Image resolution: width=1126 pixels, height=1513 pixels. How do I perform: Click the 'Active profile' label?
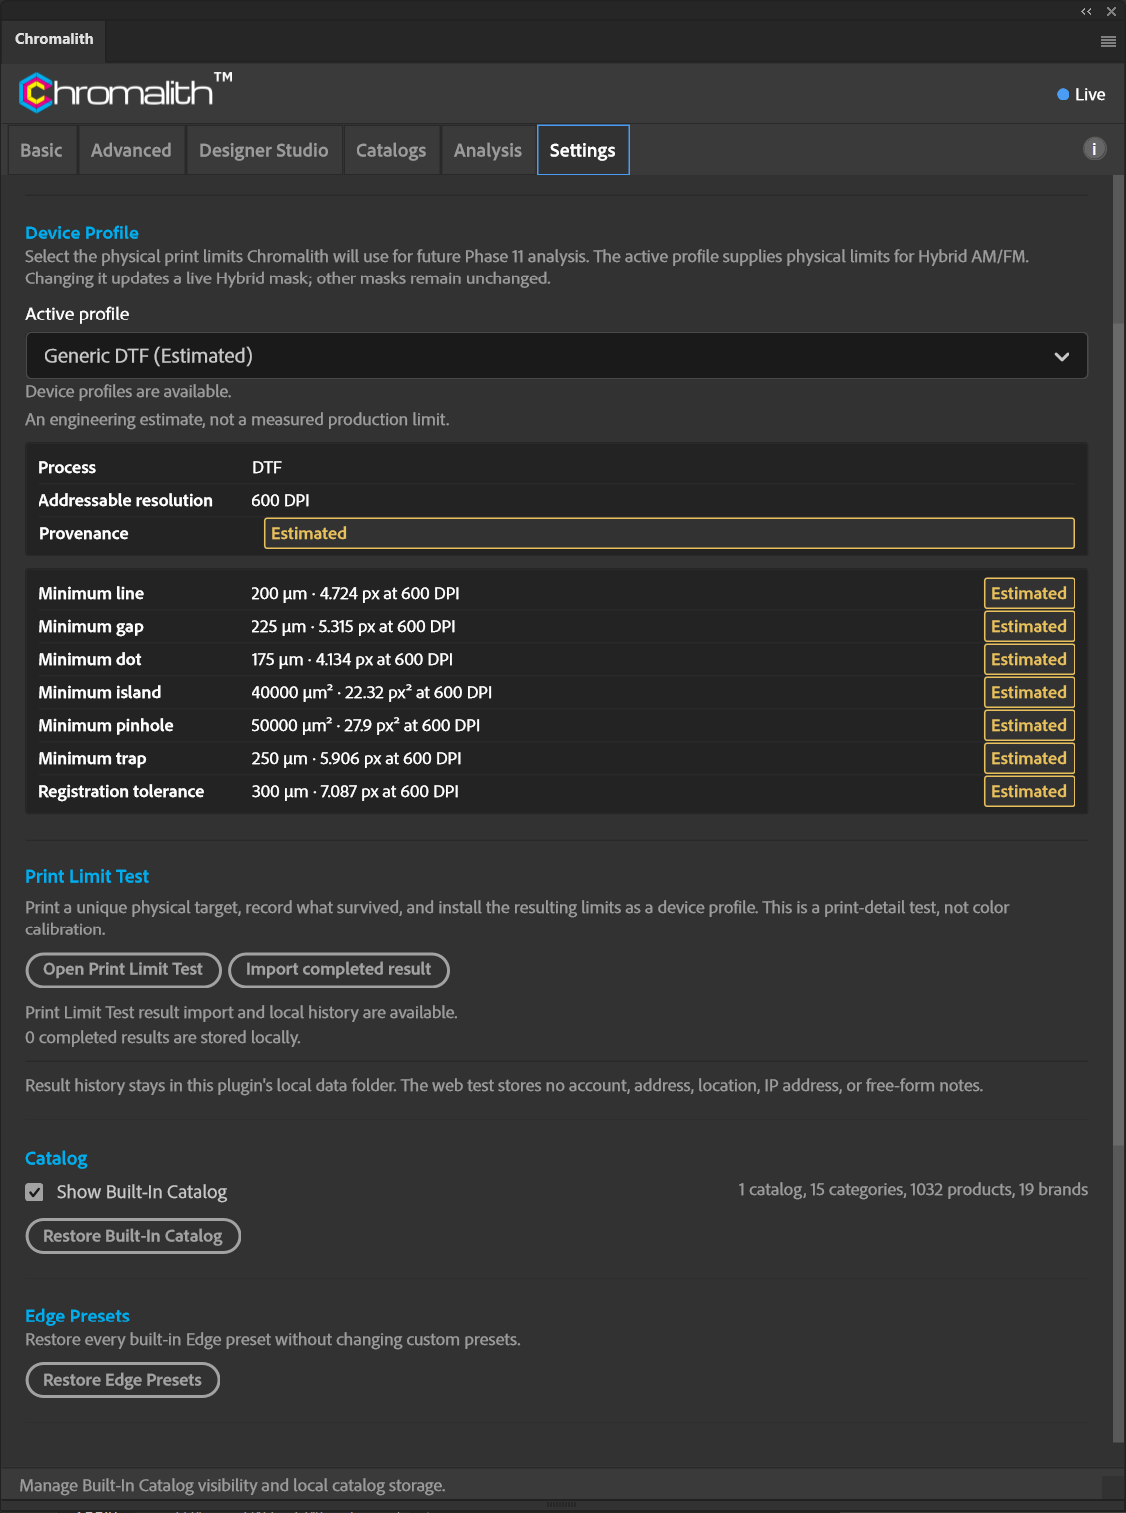tap(77, 314)
